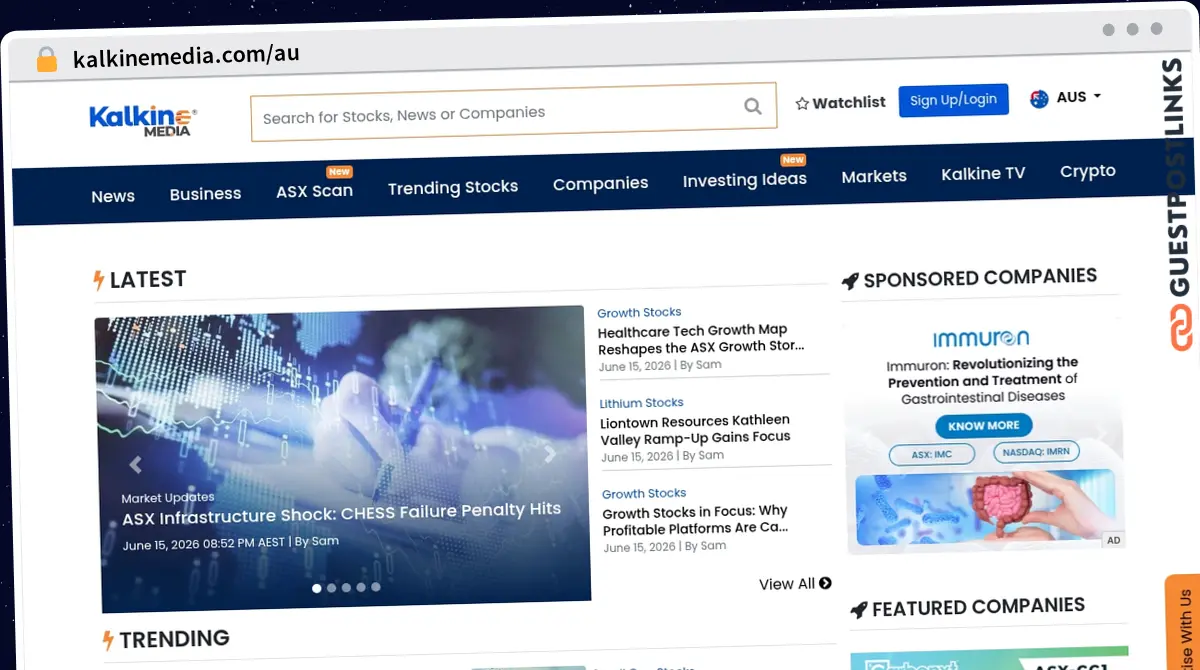Click Lithium Stocks category label
1200x670 pixels.
[641, 403]
